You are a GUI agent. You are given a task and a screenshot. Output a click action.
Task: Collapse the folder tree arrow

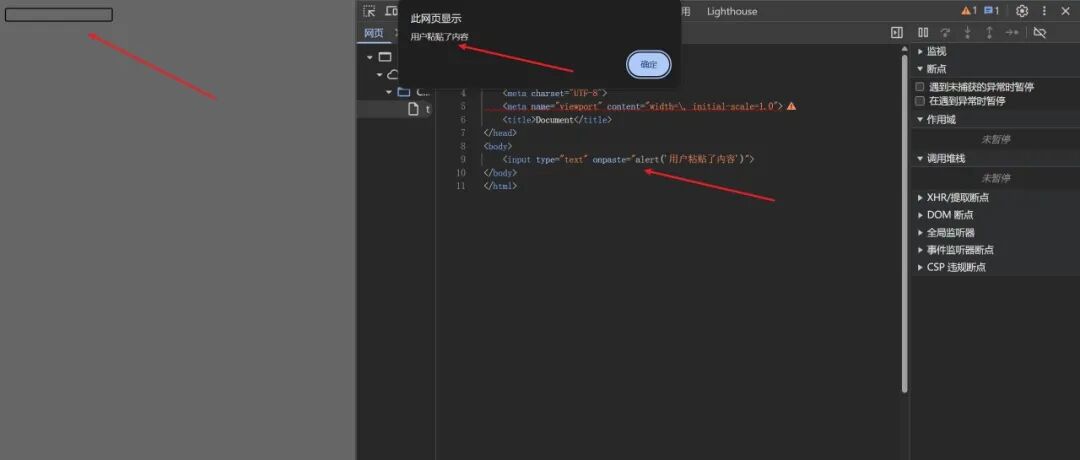388,92
